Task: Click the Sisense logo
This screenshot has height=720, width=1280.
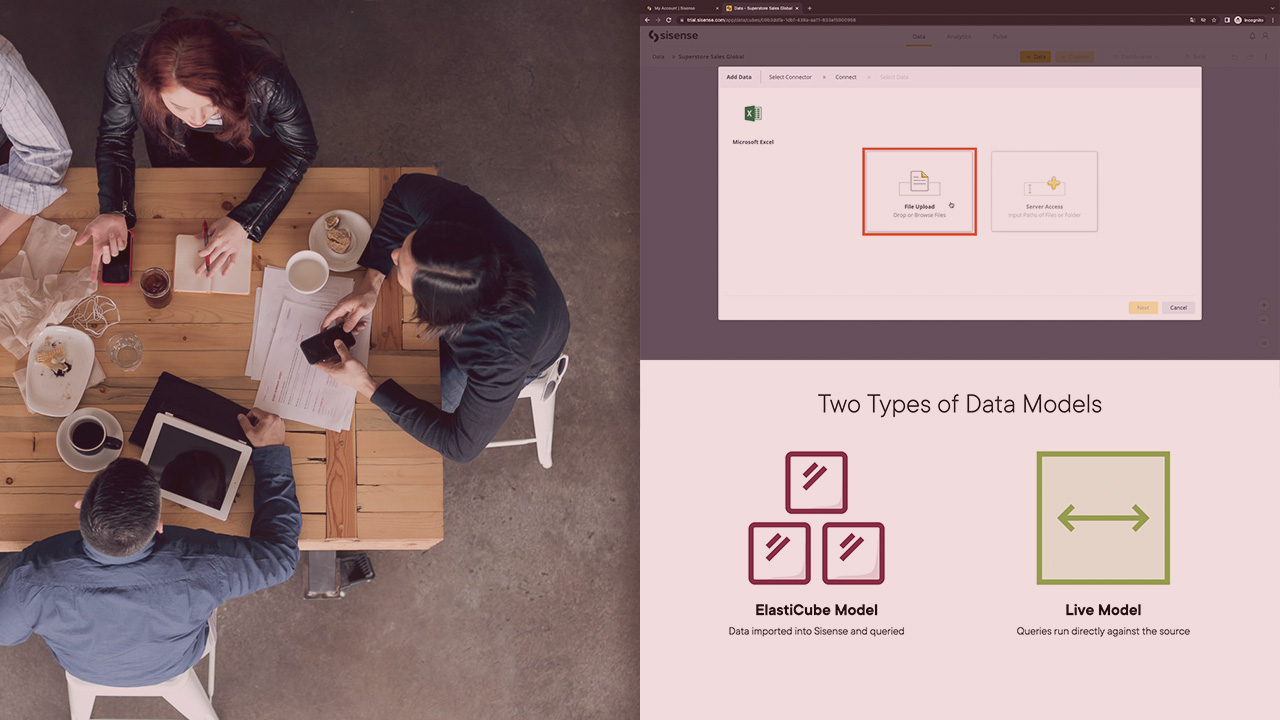Action: pos(673,36)
